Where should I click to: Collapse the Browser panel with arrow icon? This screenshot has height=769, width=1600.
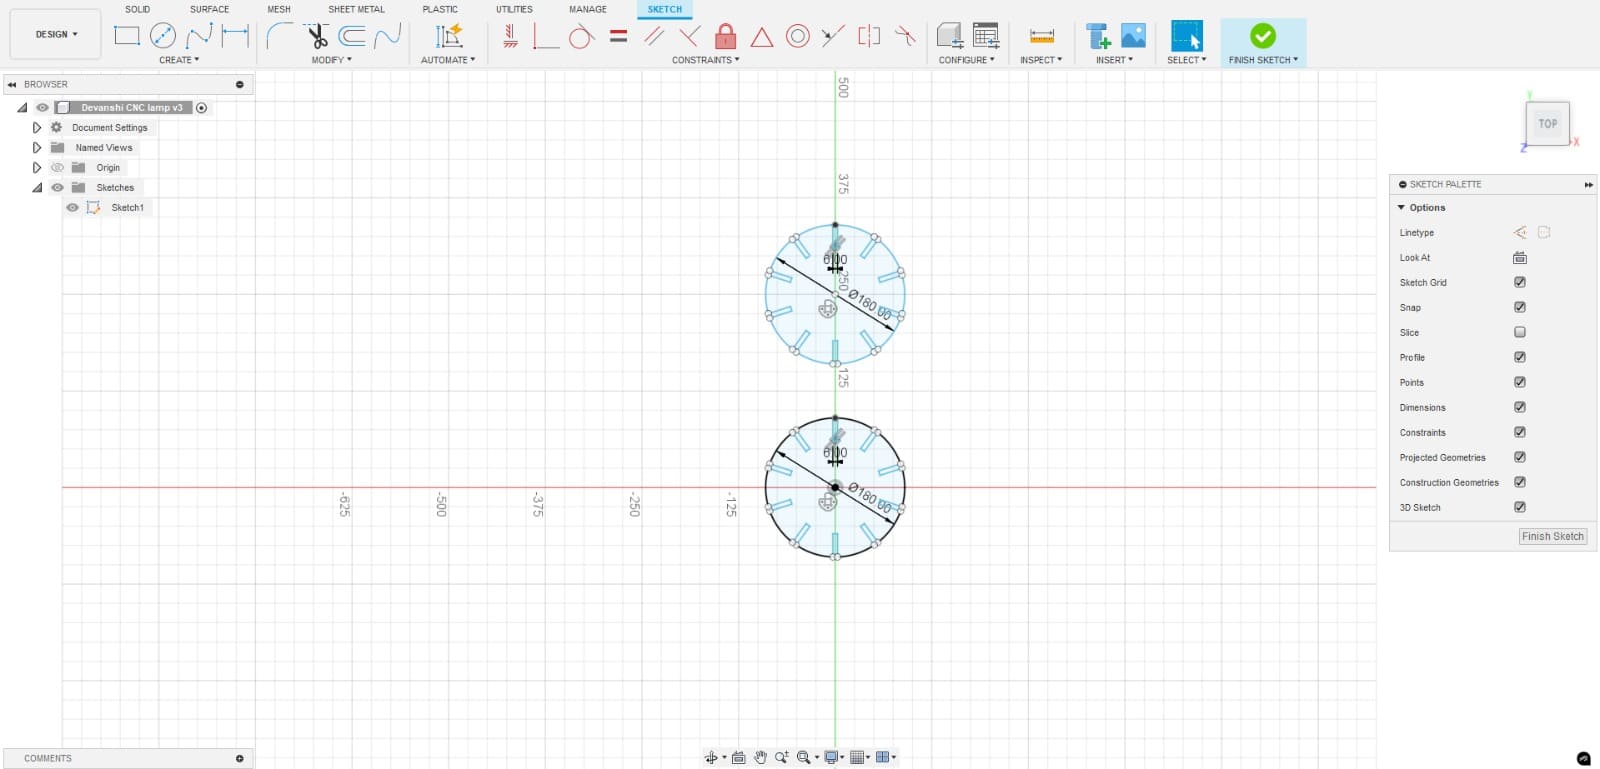[12, 85]
